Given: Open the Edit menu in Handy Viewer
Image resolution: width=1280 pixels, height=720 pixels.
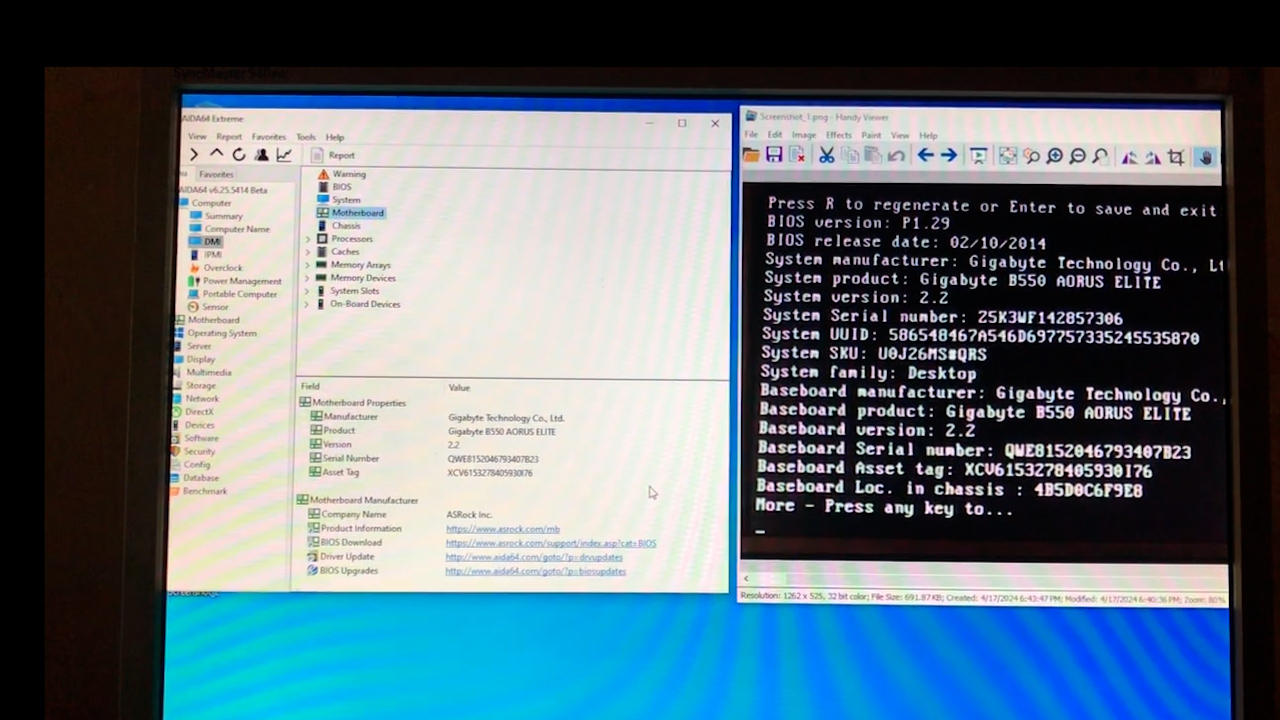Looking at the screenshot, I should pos(775,135).
